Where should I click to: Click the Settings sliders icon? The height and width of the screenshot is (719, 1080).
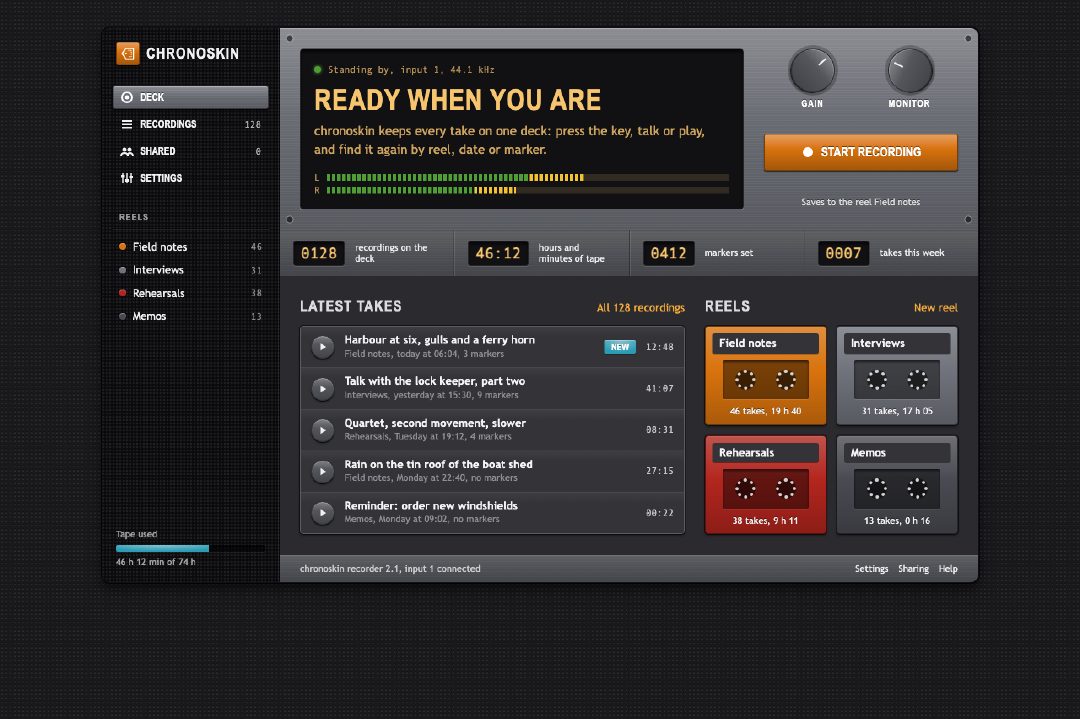(x=127, y=178)
